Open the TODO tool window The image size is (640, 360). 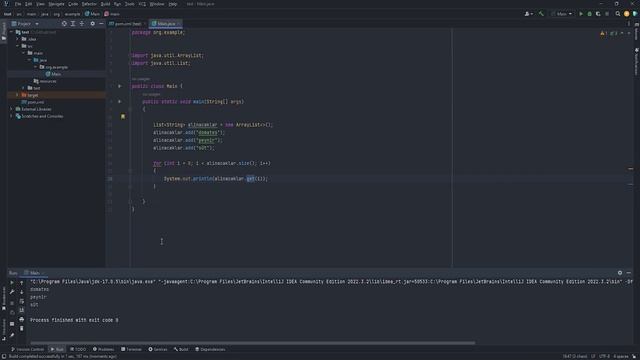click(78, 349)
